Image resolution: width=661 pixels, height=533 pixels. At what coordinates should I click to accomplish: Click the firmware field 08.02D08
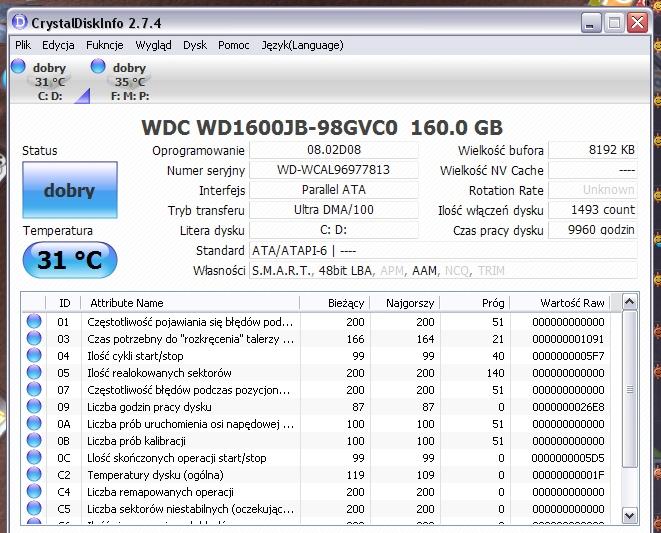(x=334, y=150)
